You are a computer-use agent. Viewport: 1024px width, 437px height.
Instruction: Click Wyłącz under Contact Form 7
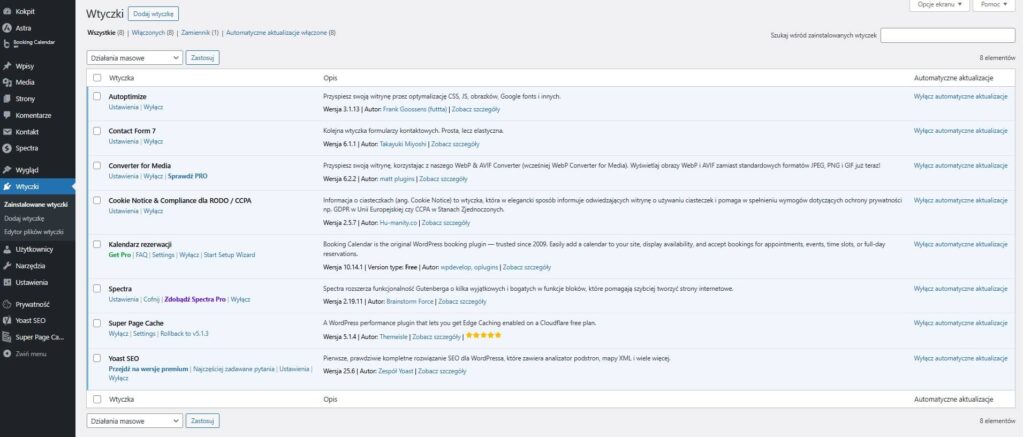(x=153, y=141)
